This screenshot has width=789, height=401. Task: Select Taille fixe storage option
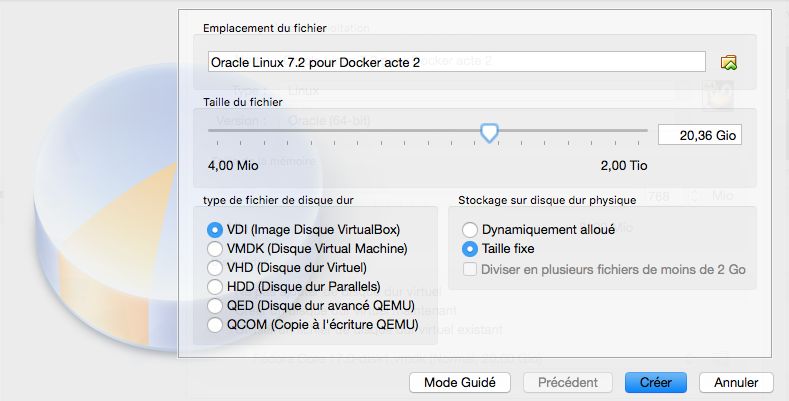470,249
